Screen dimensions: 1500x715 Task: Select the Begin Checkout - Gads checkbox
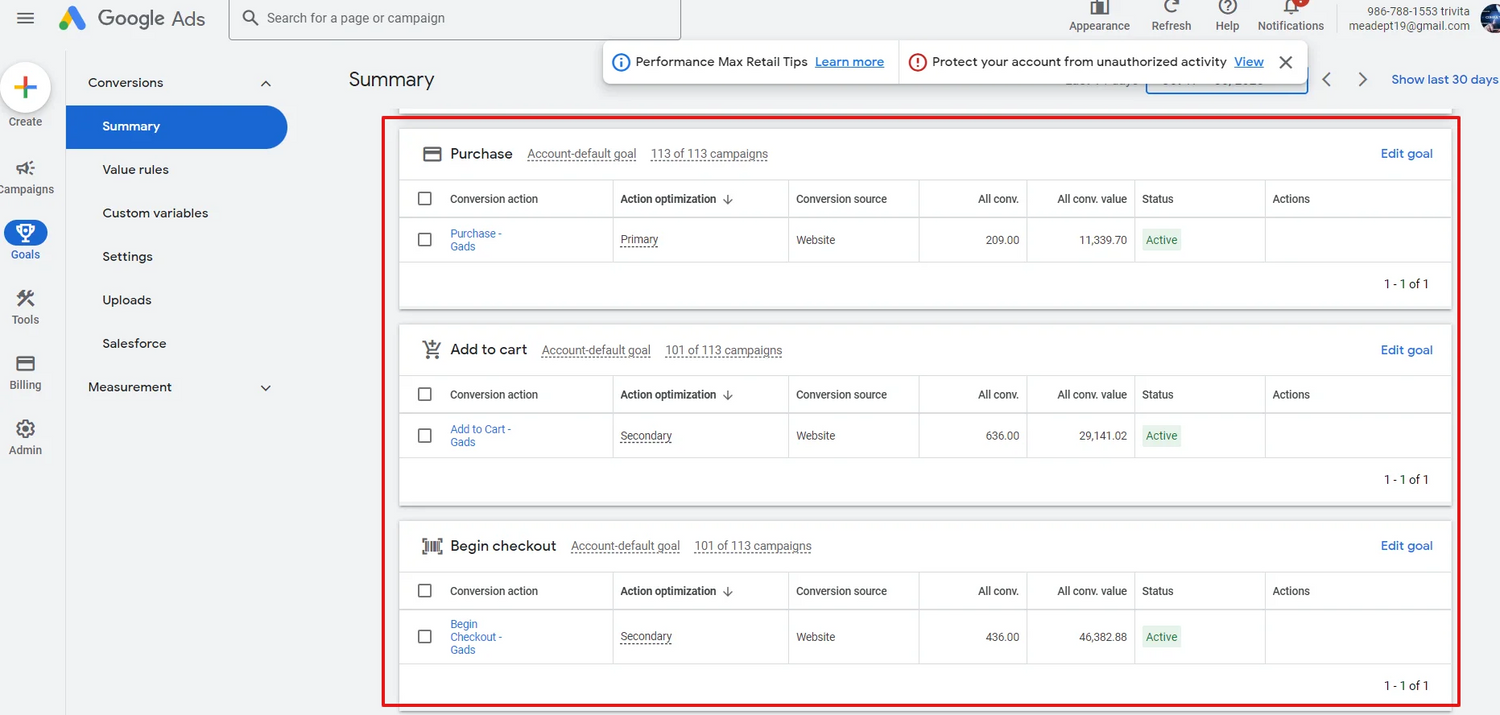pos(425,637)
